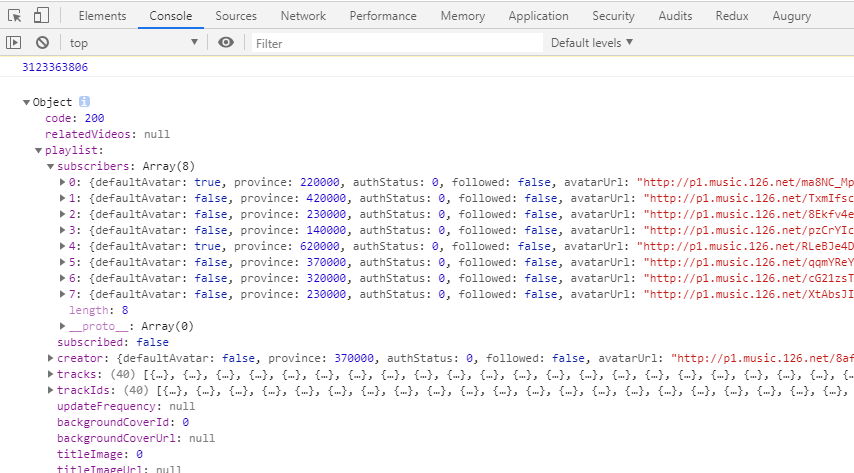This screenshot has width=854, height=473.
Task: Switch to the Redux tab
Action: (x=732, y=16)
